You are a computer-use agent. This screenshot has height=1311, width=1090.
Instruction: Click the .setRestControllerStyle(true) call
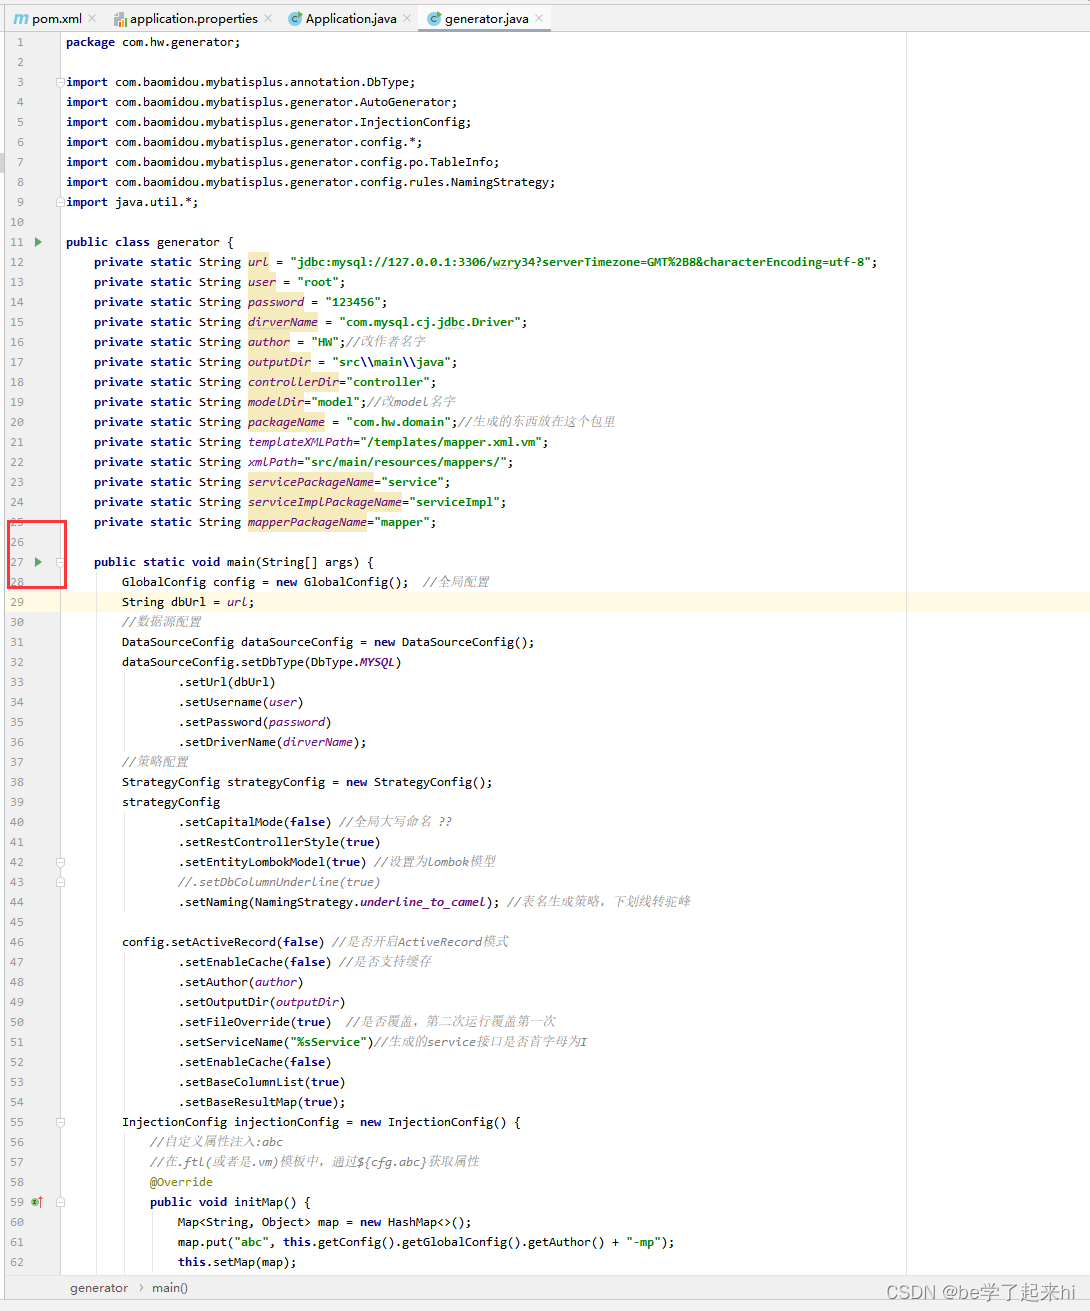[279, 842]
